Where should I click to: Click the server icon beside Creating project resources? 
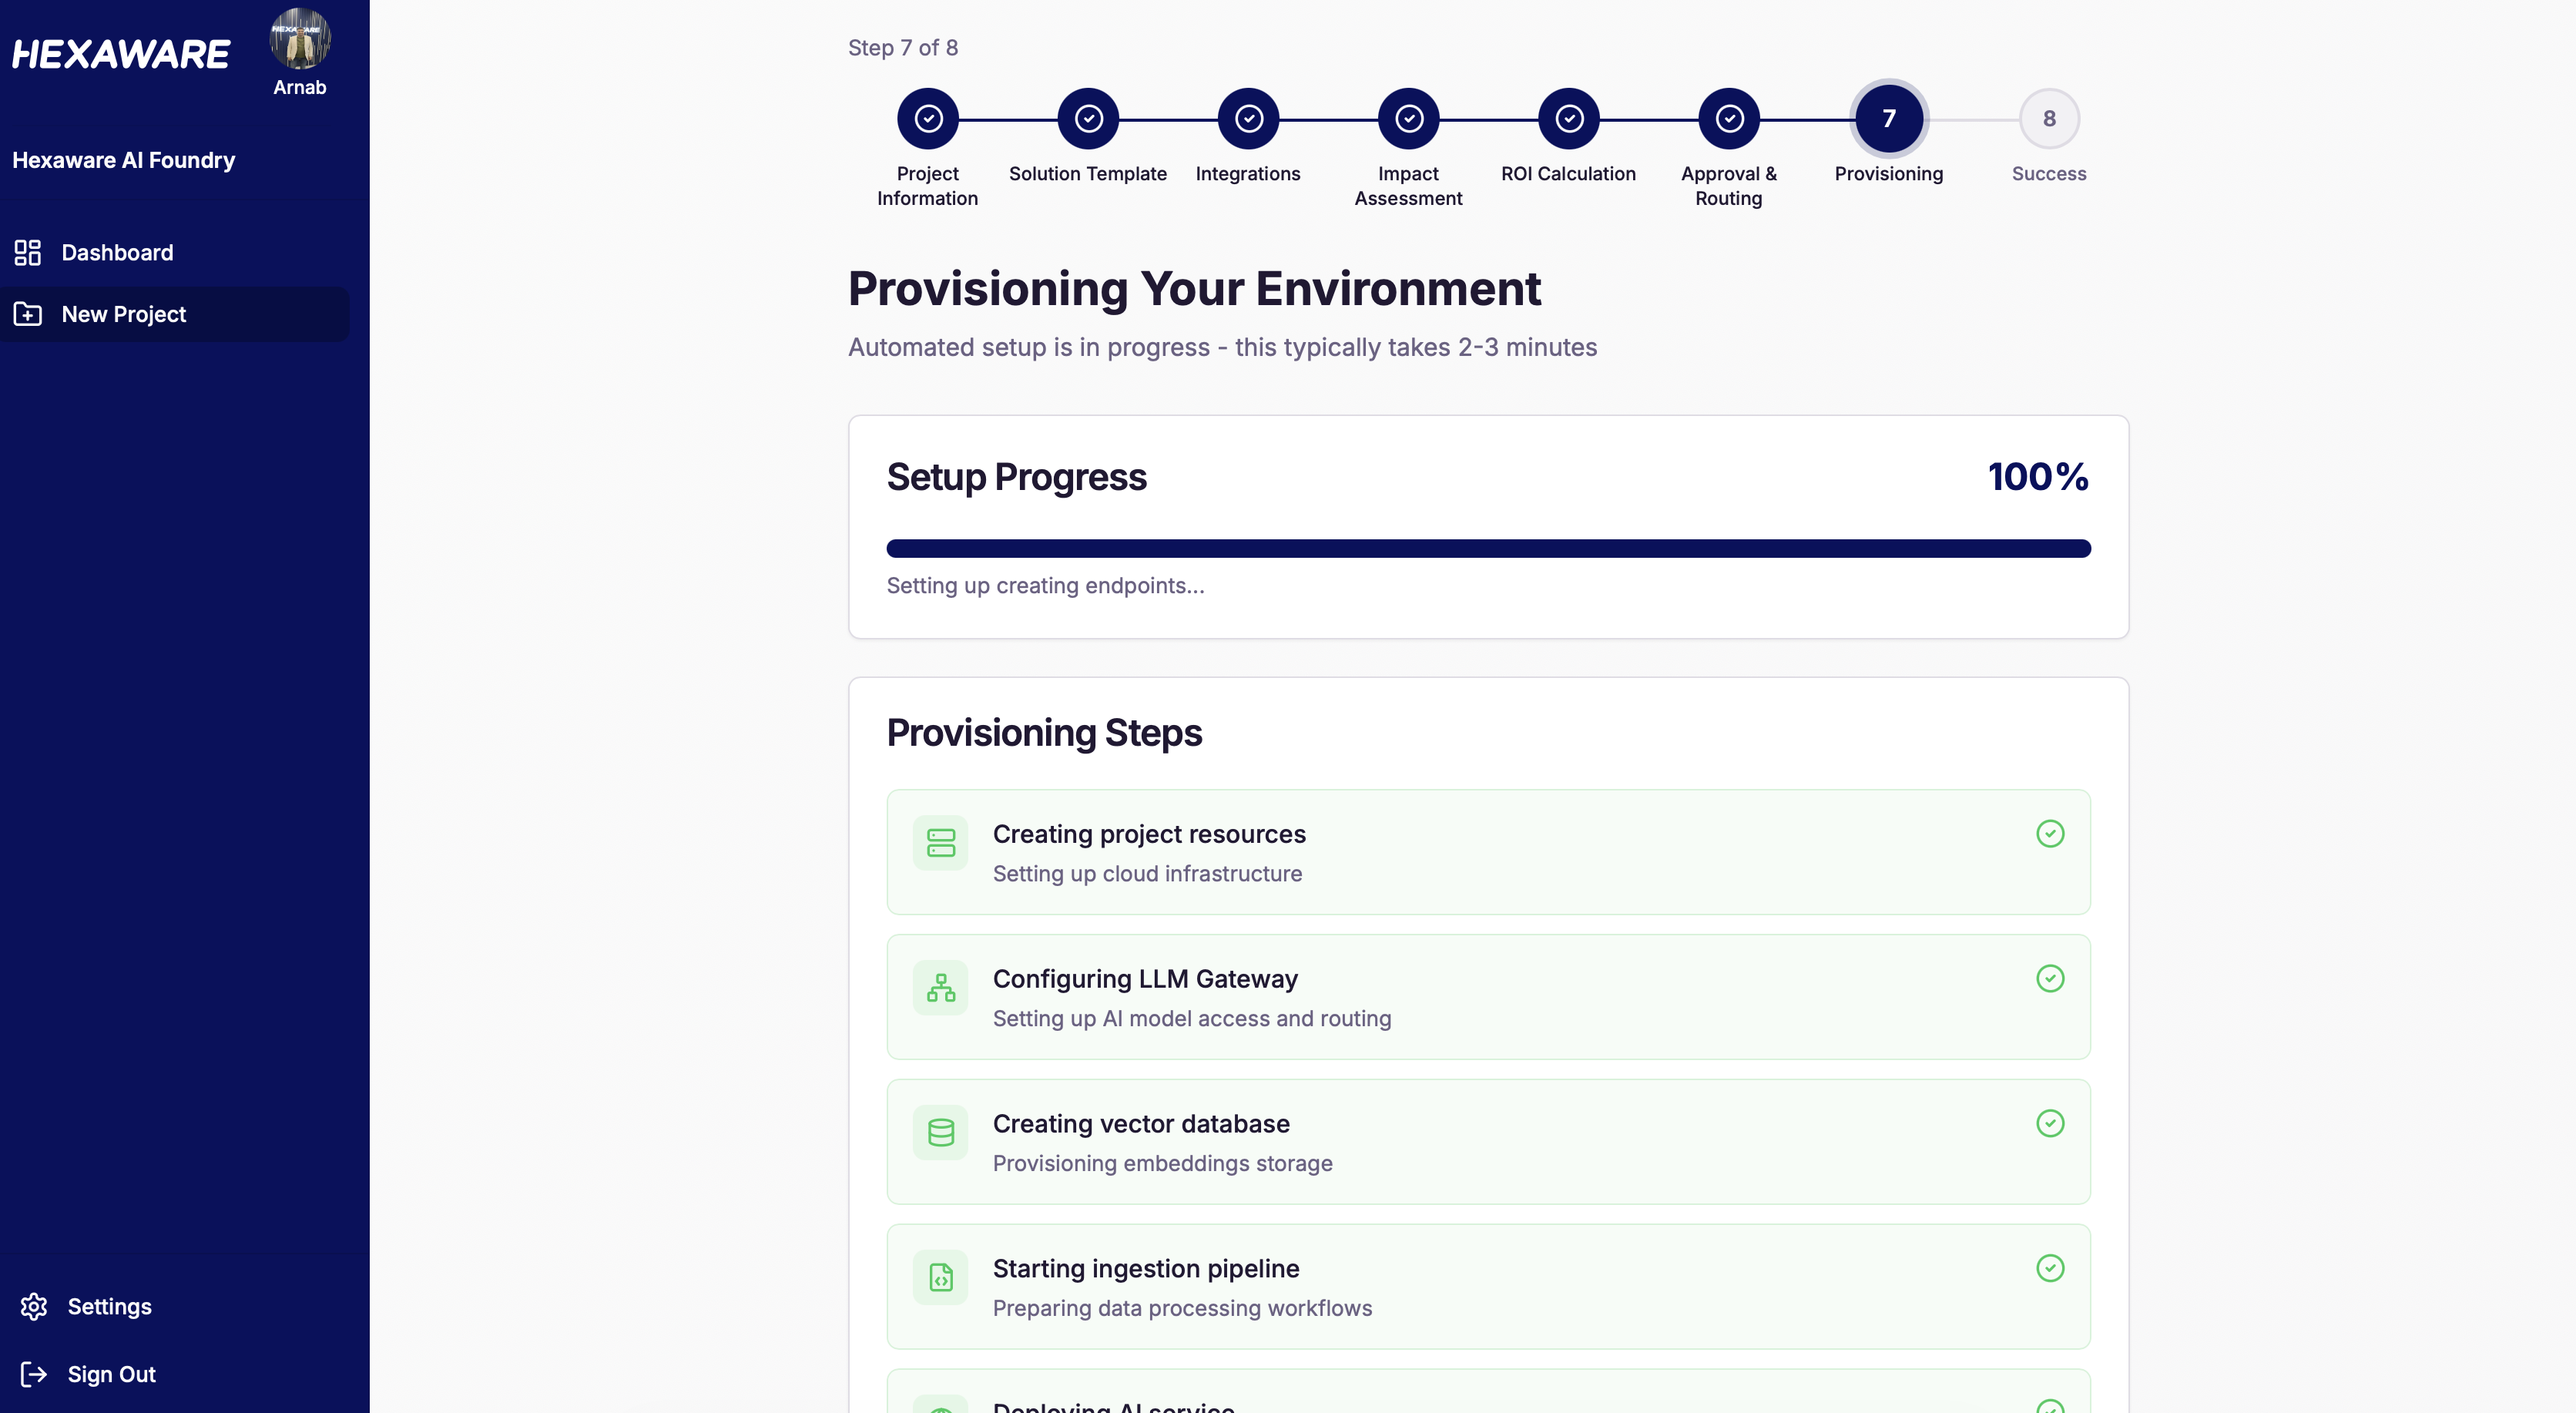[x=940, y=843]
